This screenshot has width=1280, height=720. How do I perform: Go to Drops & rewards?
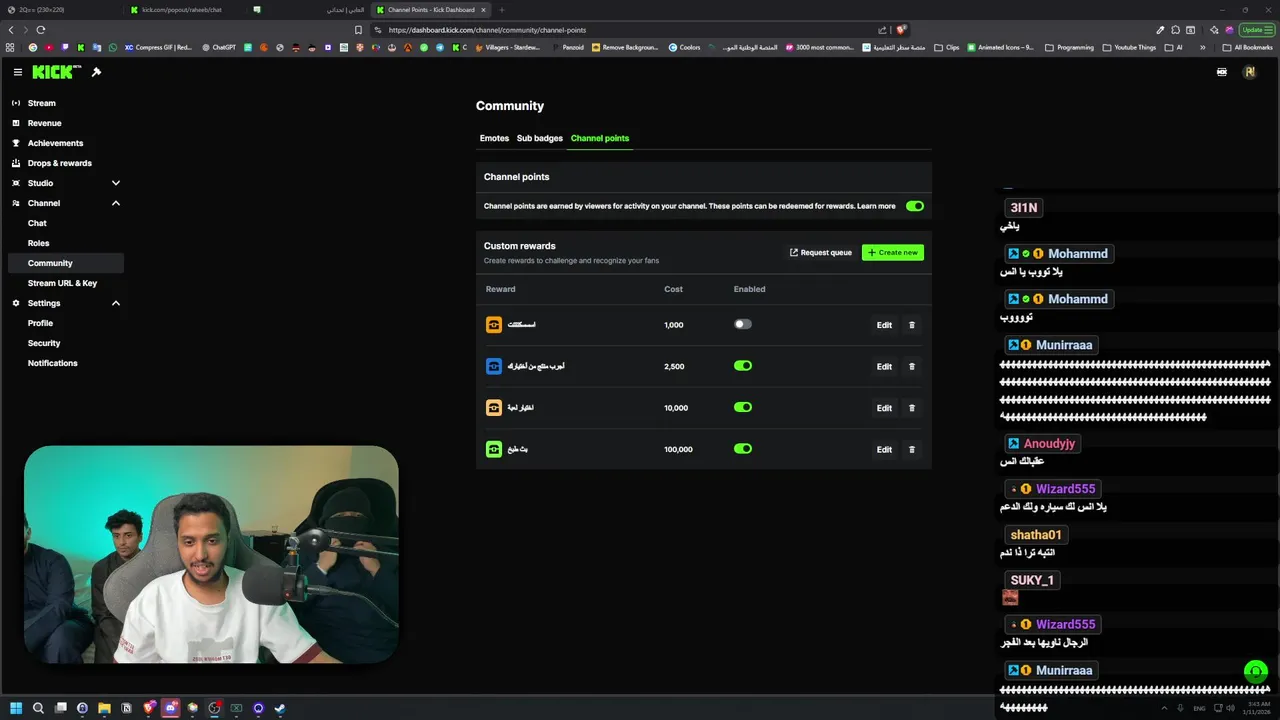click(66, 163)
